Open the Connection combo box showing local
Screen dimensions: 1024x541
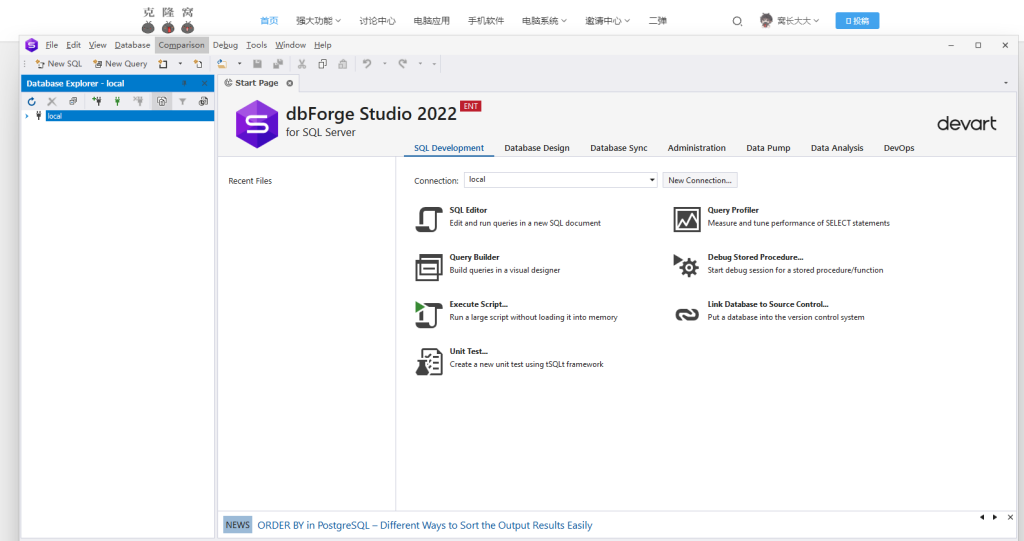pos(560,180)
